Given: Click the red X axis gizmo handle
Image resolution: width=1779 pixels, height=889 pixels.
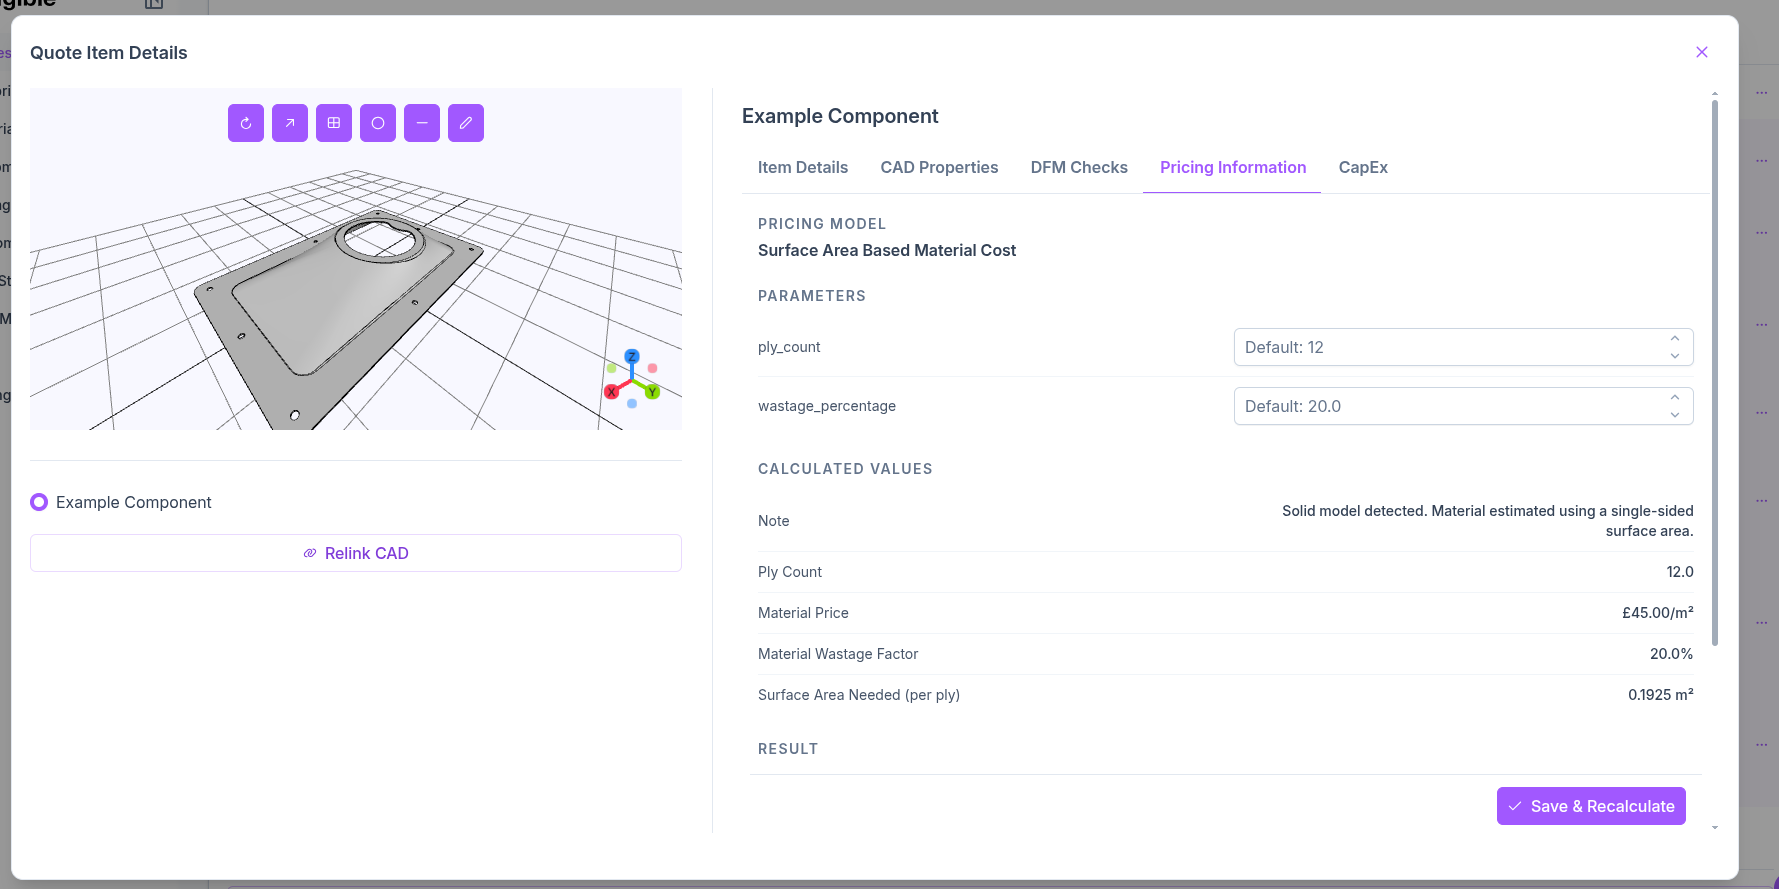Looking at the screenshot, I should pos(612,392).
